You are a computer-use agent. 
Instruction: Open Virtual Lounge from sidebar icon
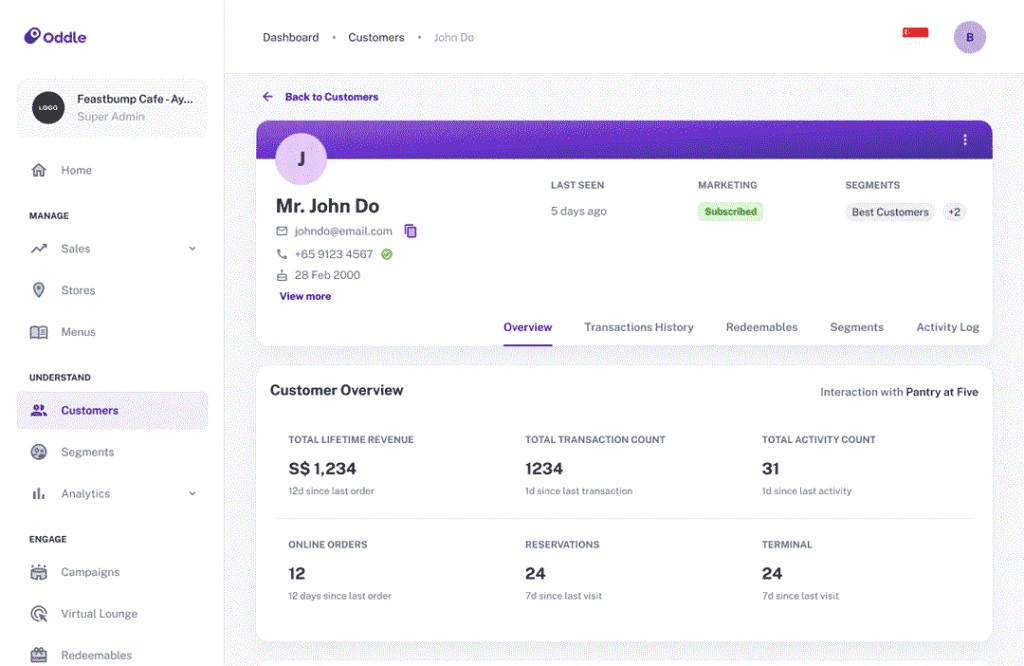click(x=39, y=614)
